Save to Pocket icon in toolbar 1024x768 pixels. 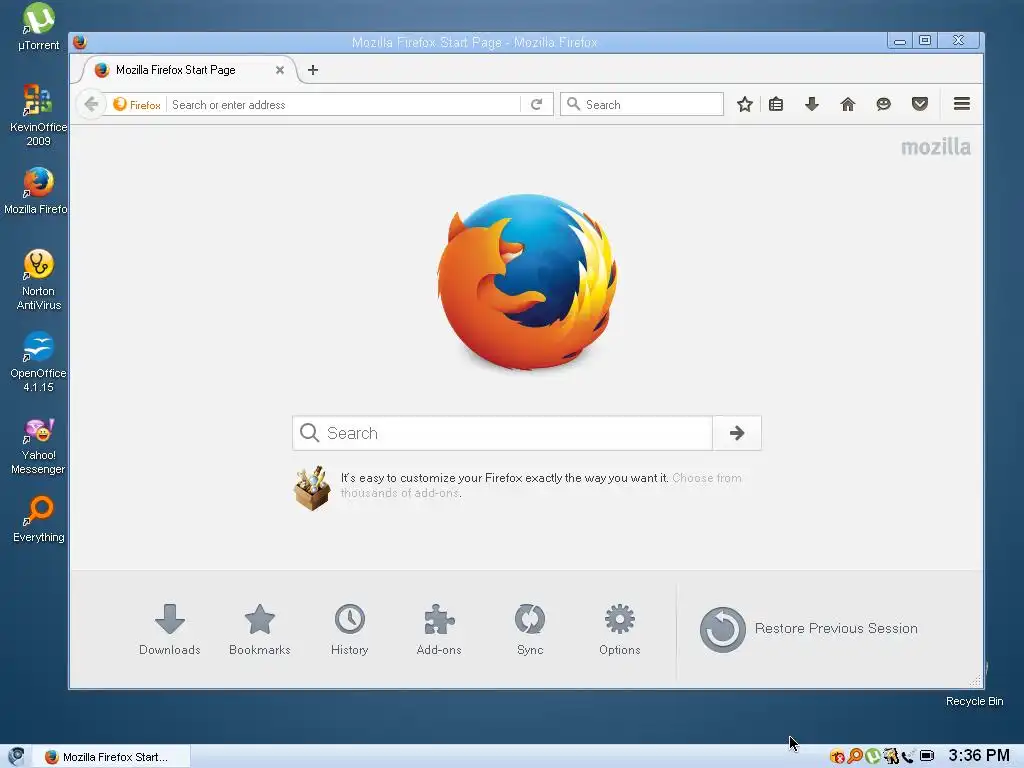pos(920,104)
